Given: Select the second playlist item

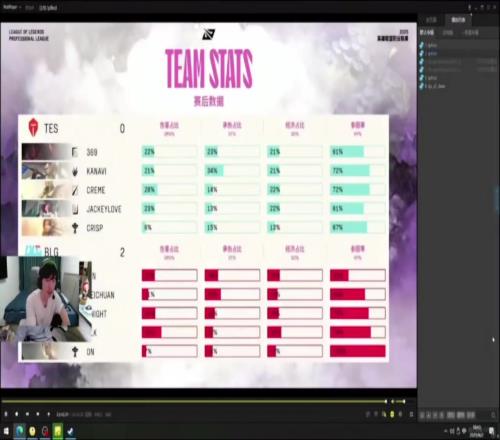Looking at the screenshot, I should 458,53.
